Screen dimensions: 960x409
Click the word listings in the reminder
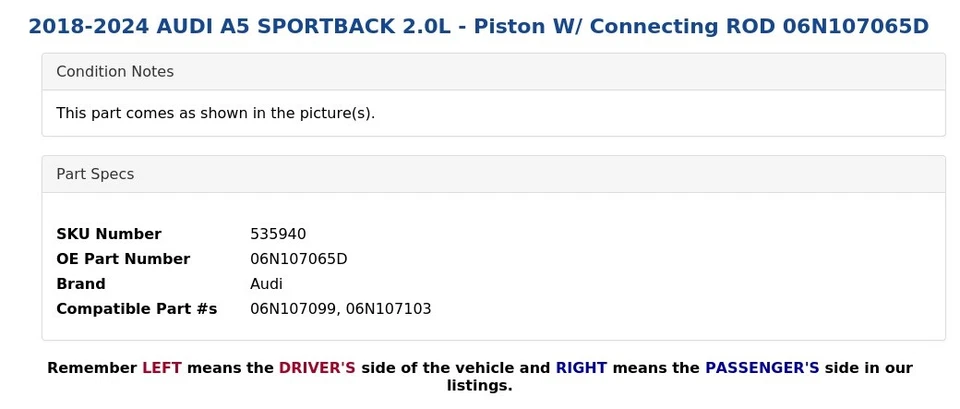pos(479,386)
